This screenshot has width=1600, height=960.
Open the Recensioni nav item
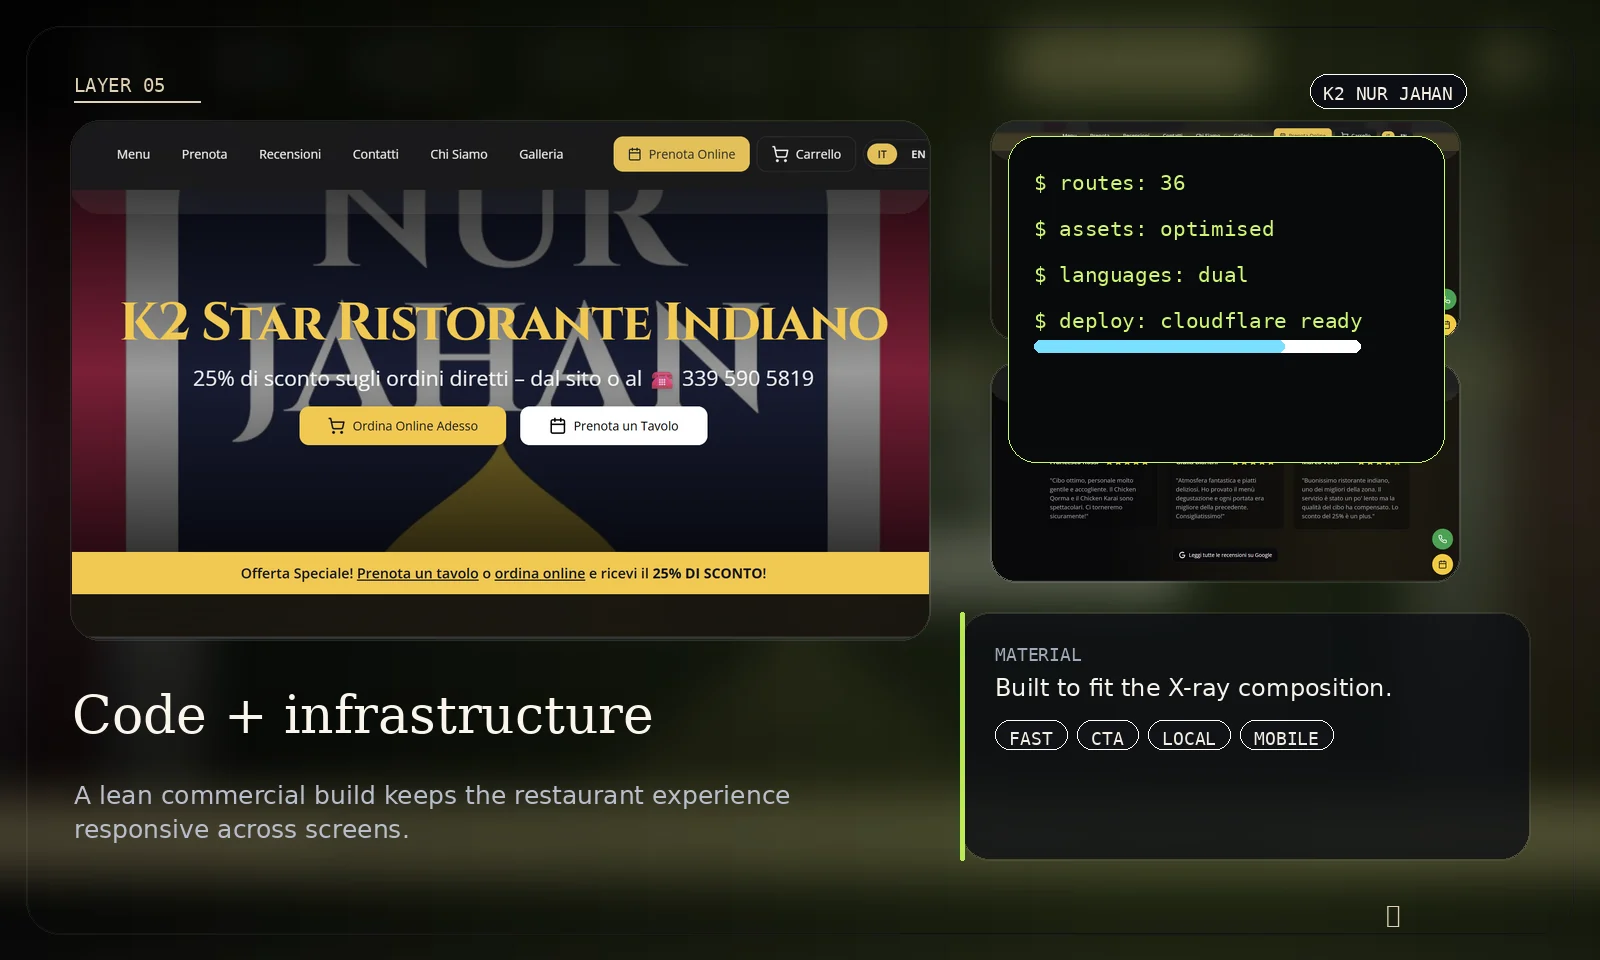tap(290, 154)
